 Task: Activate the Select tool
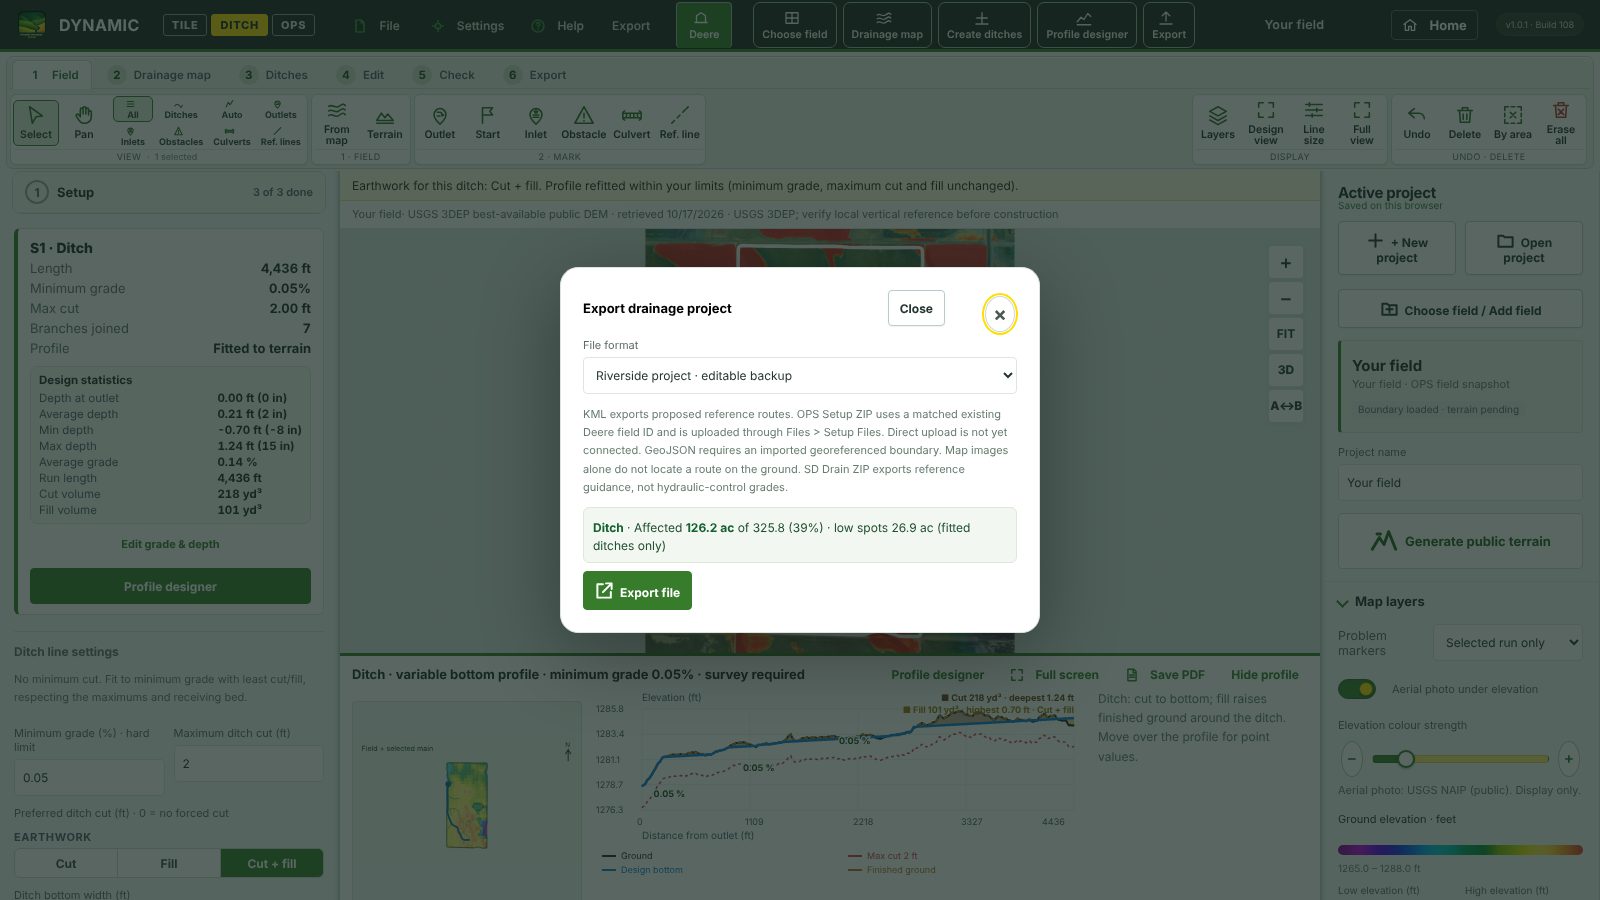[x=36, y=122]
